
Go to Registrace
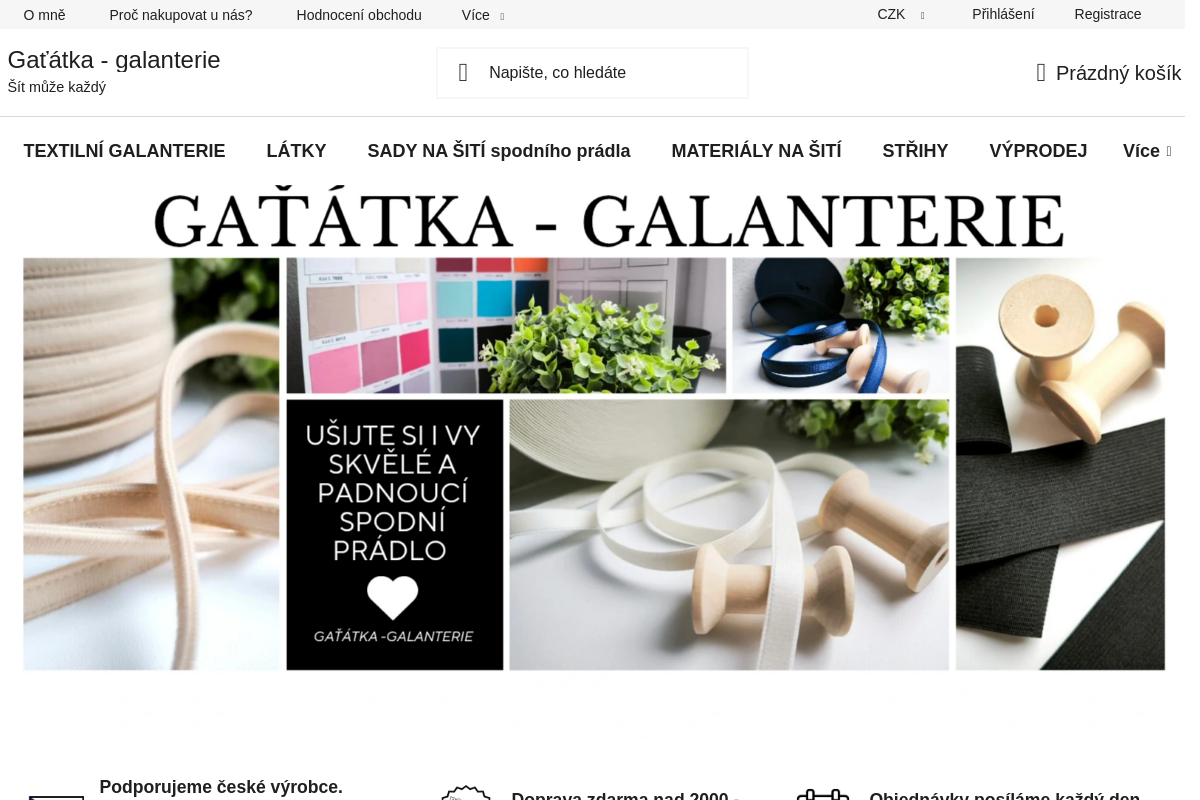pyautogui.click(x=1108, y=14)
